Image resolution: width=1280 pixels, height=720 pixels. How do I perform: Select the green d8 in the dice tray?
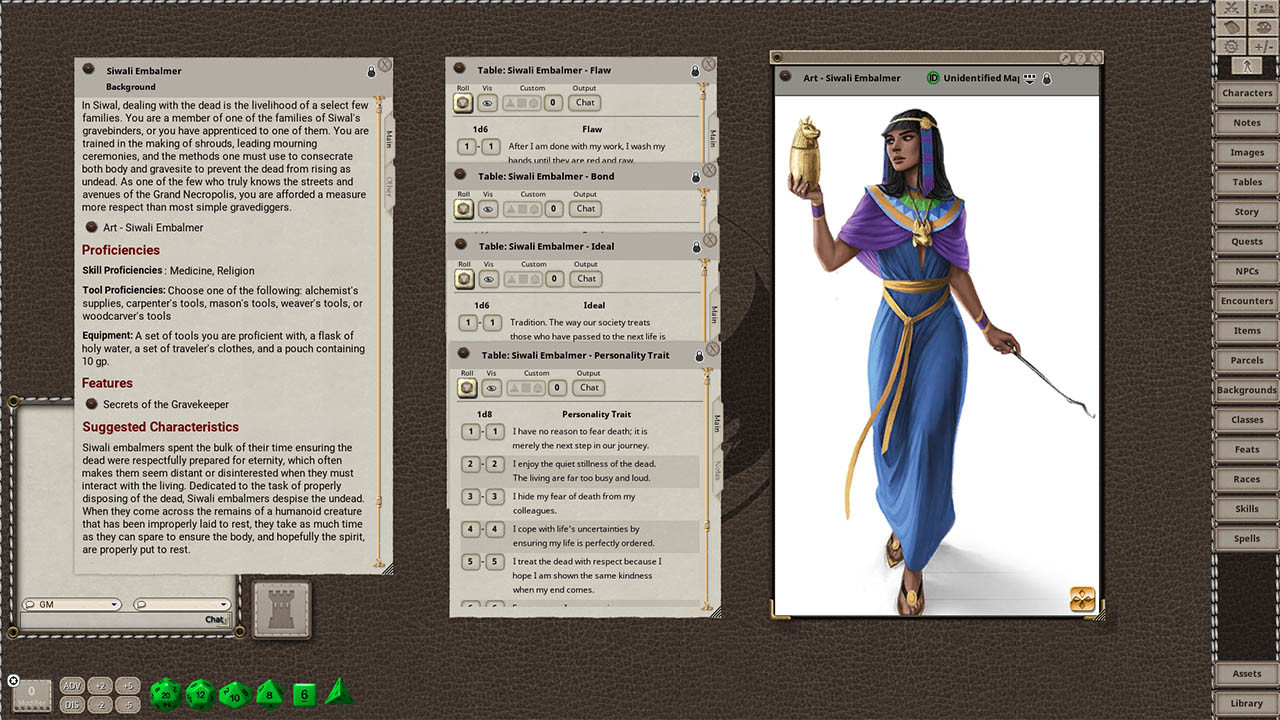268,692
